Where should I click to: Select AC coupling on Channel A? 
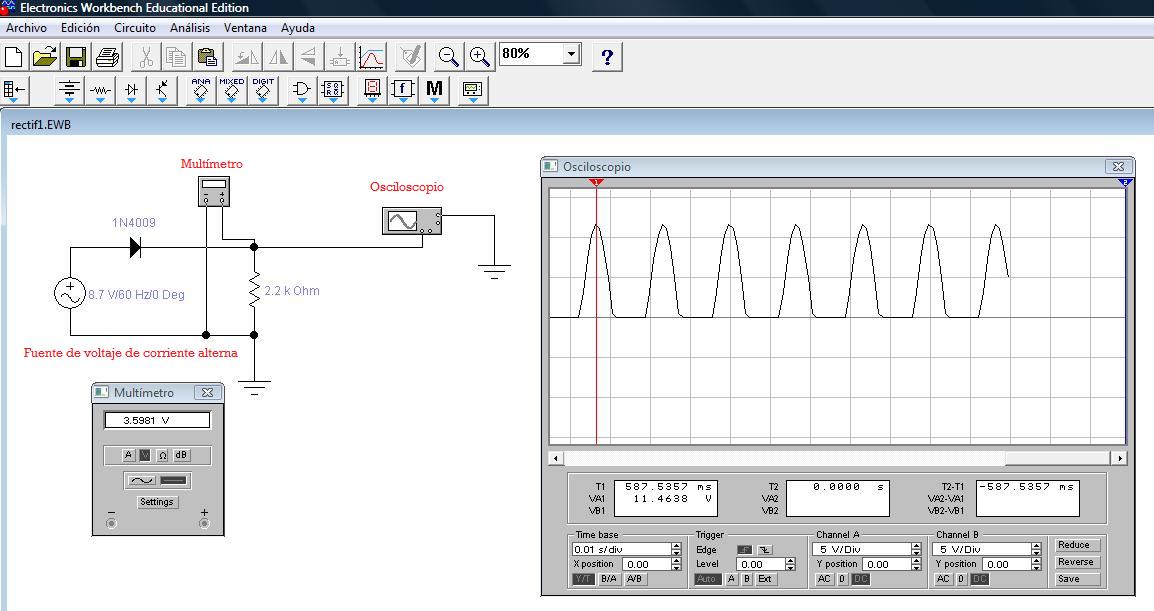pyautogui.click(x=824, y=579)
